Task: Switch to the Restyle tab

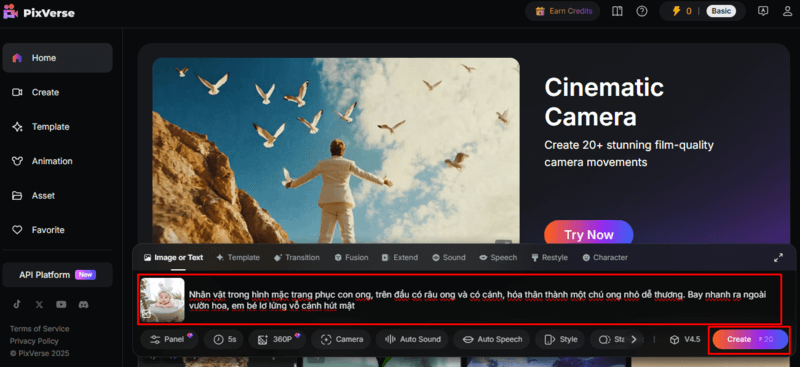Action: pos(549,258)
